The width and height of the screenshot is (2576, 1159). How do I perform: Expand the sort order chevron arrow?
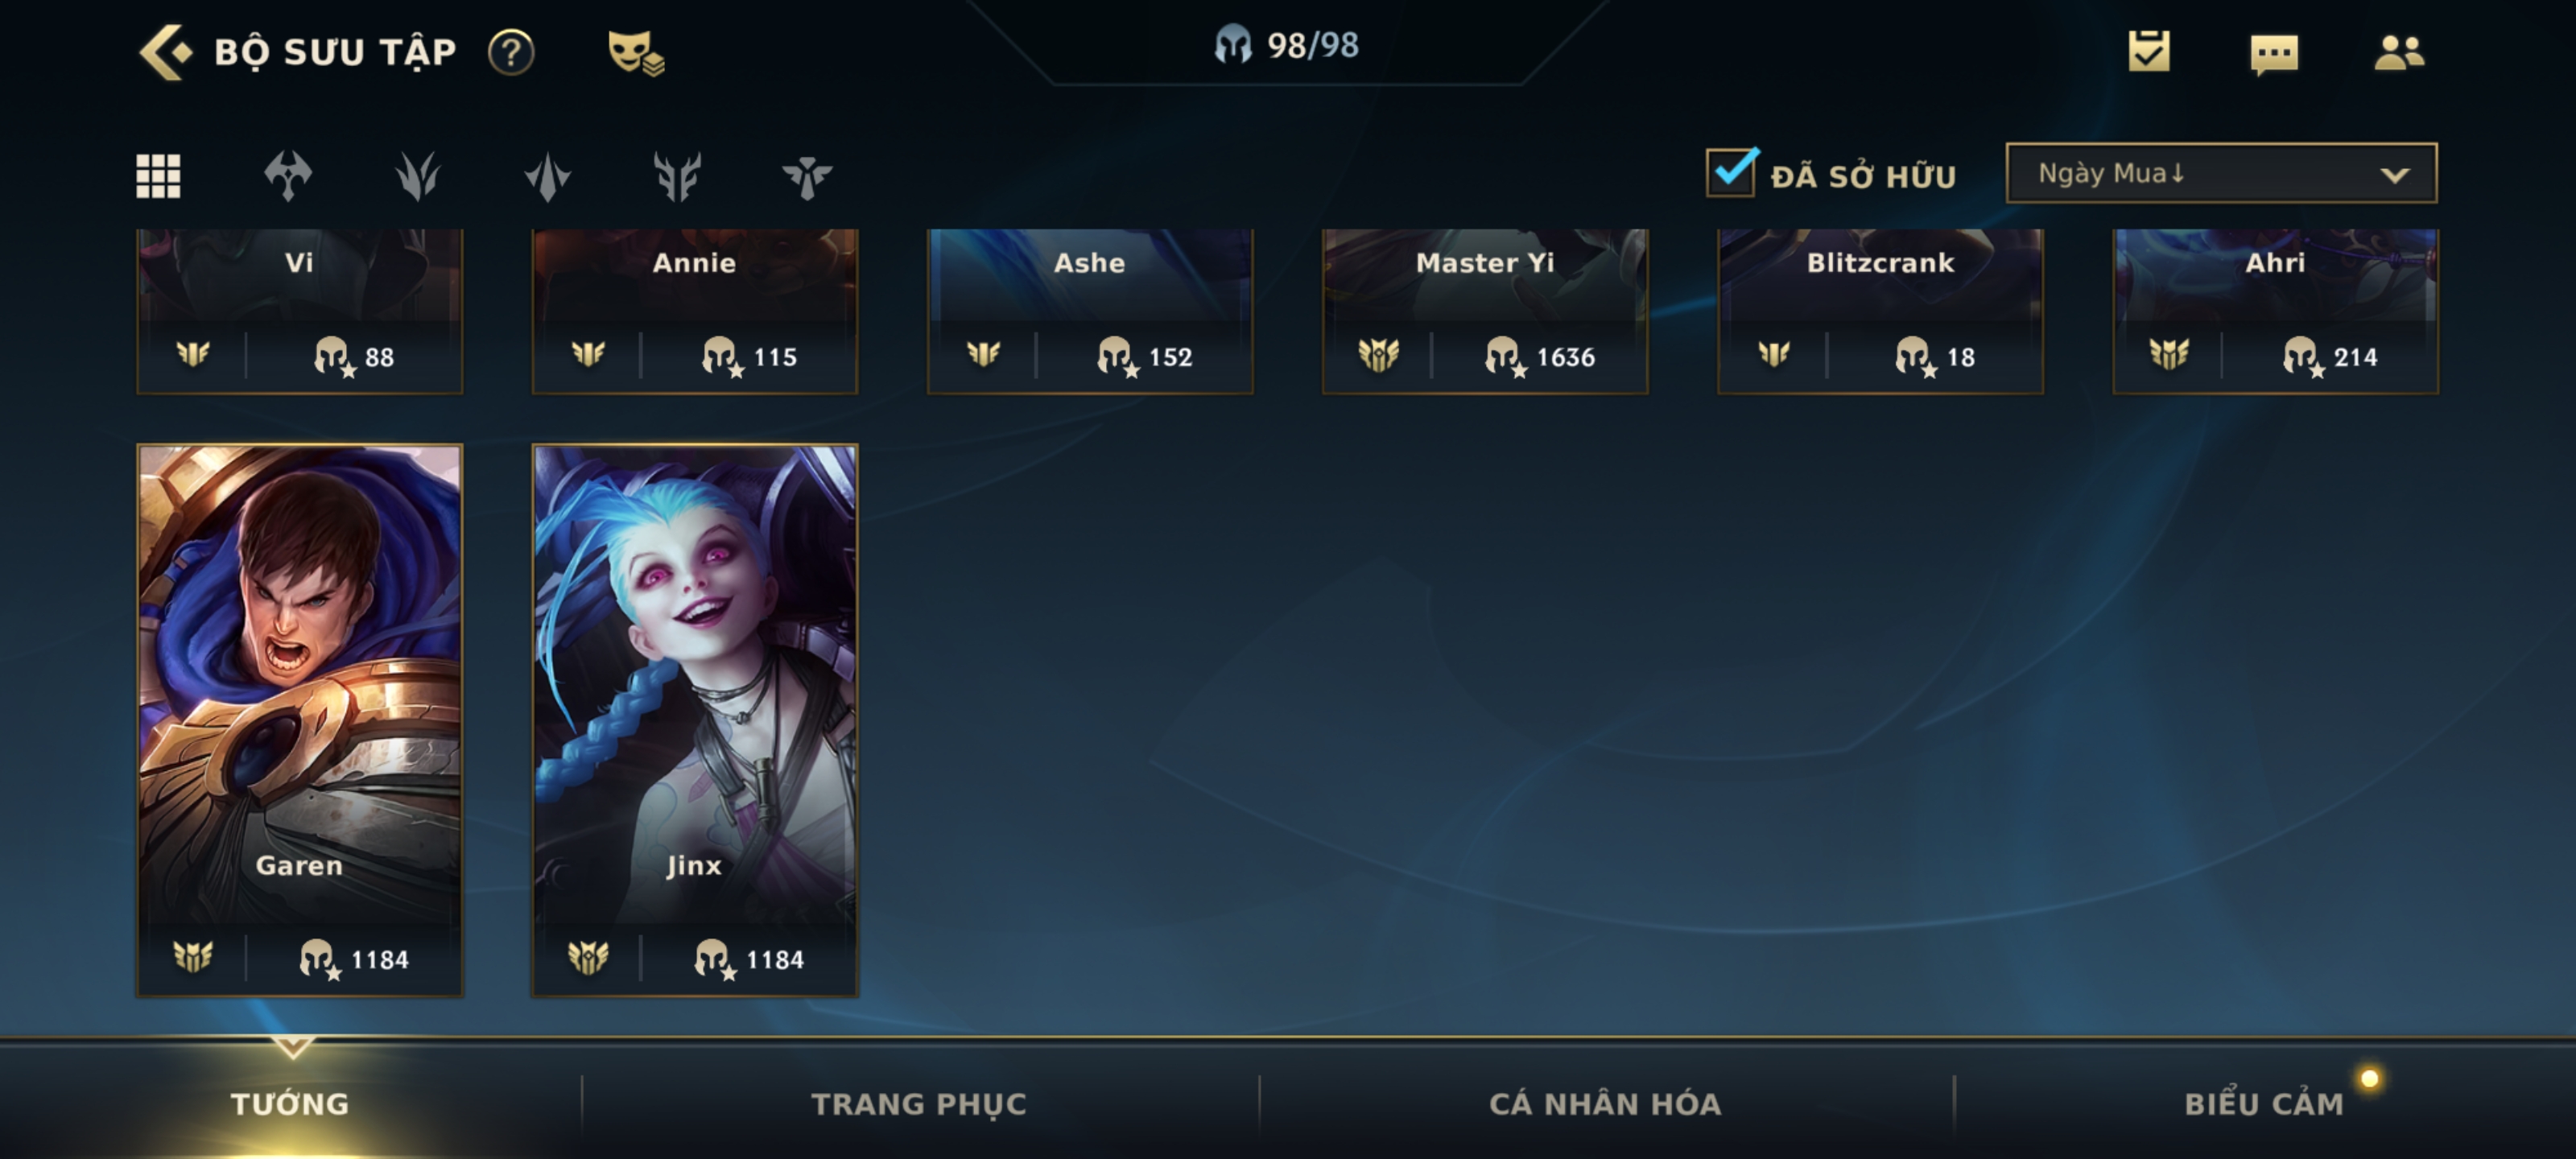[2395, 175]
